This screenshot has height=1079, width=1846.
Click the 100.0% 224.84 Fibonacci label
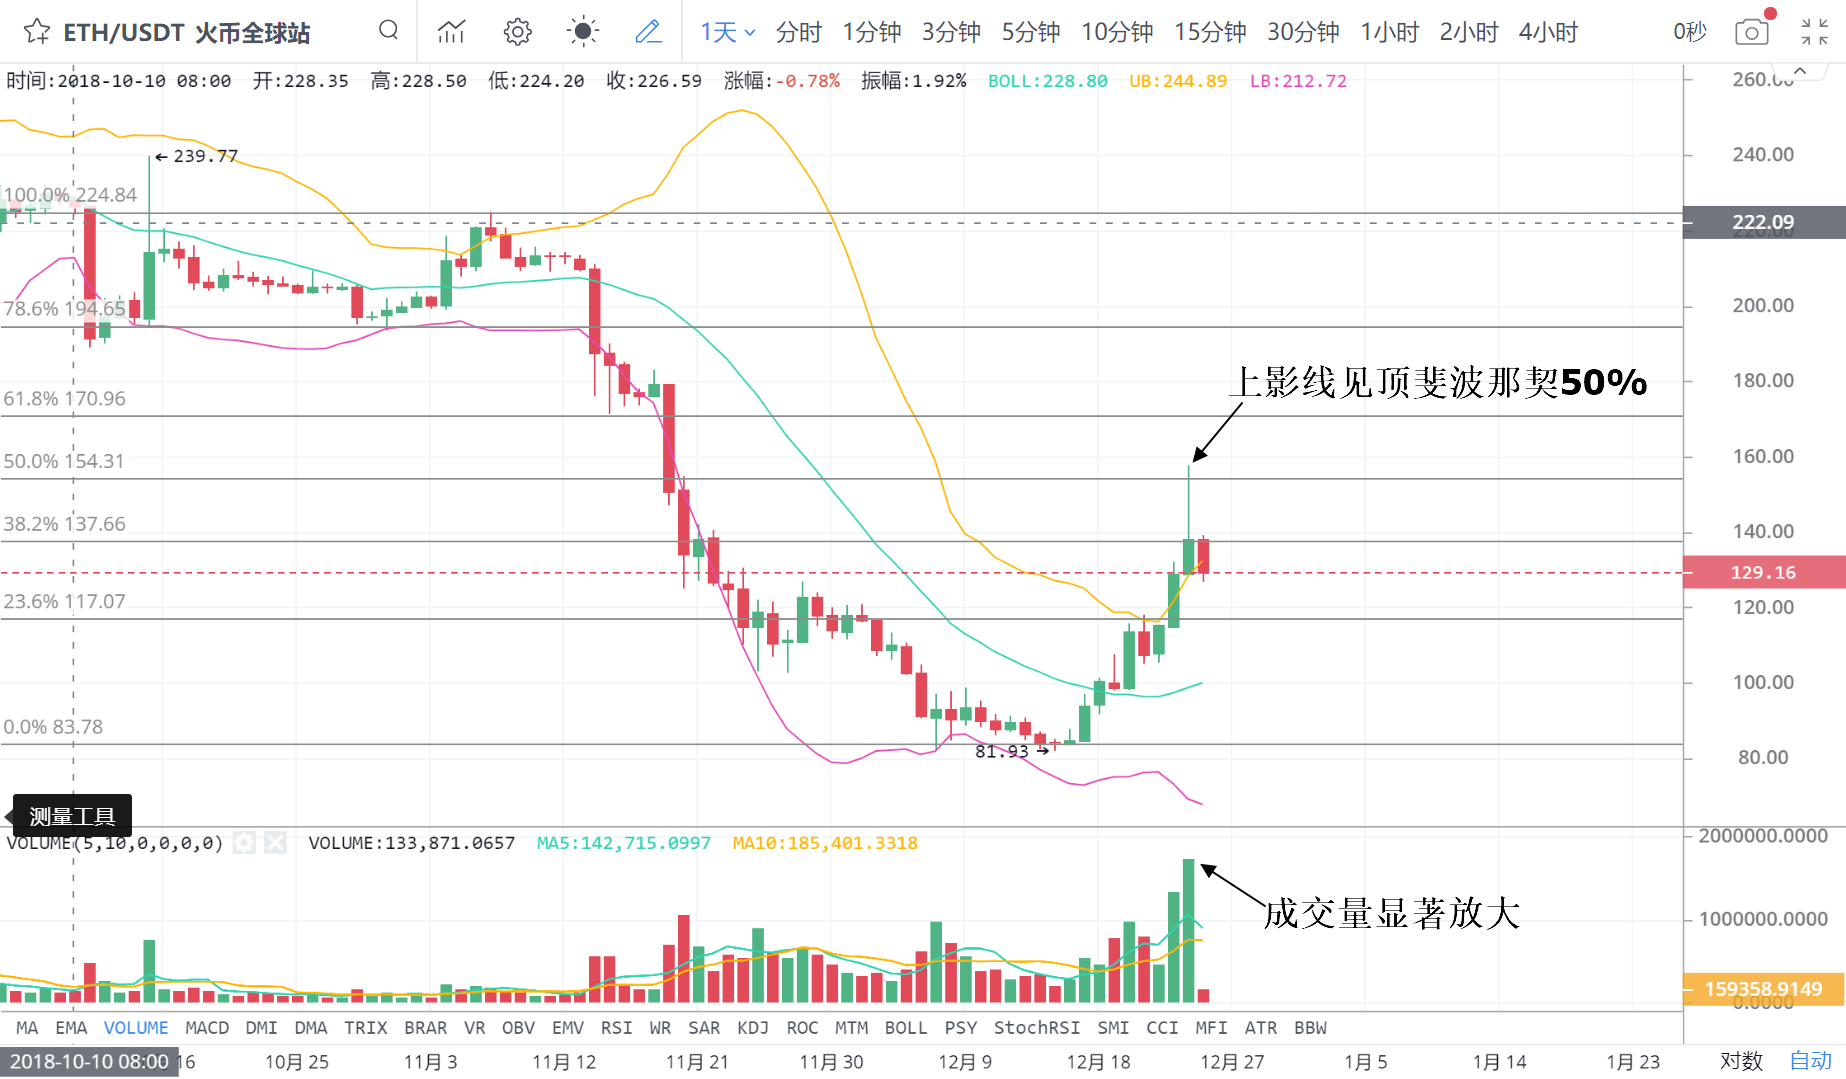(x=70, y=195)
